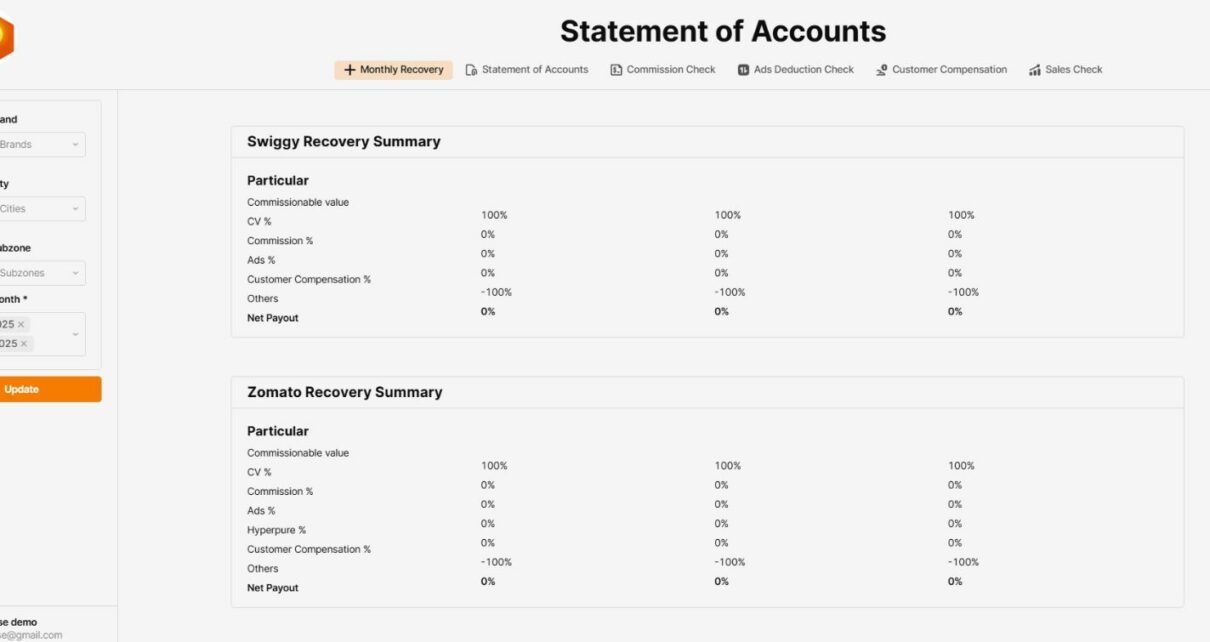Image resolution: width=1210 pixels, height=642 pixels.
Task: Click the Sales Check bar chart icon
Action: tap(1034, 70)
